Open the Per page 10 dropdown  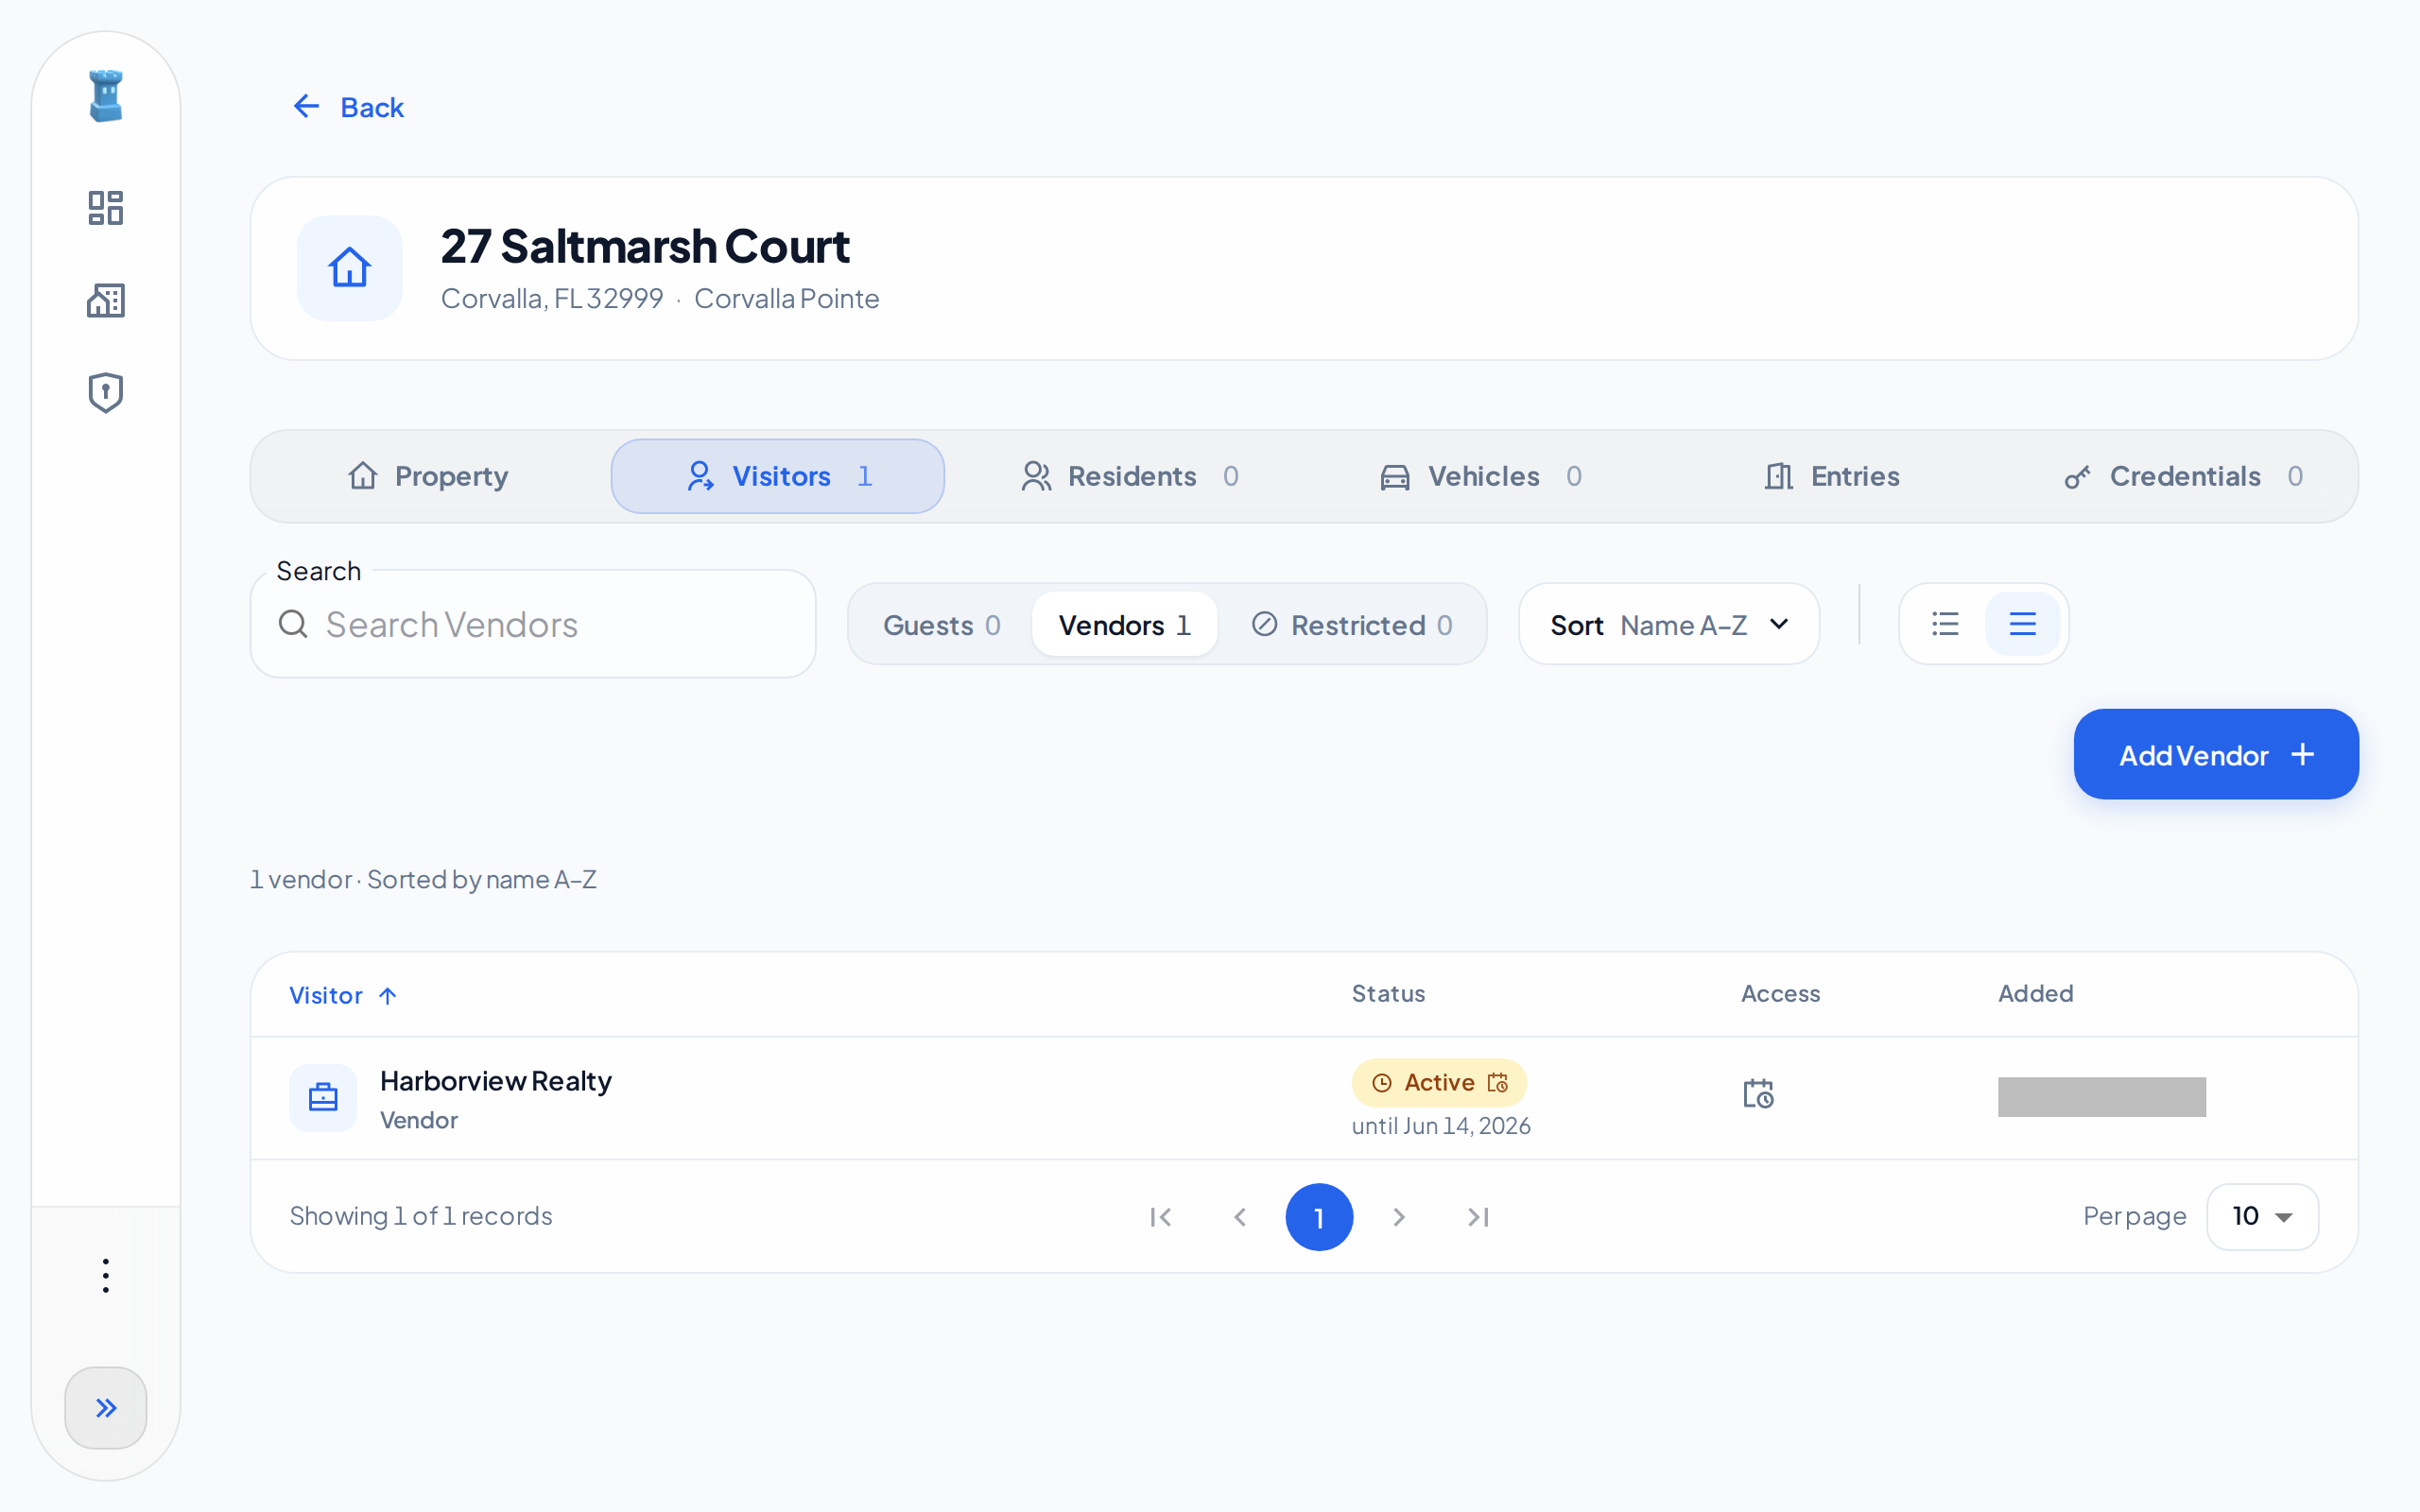(2262, 1216)
